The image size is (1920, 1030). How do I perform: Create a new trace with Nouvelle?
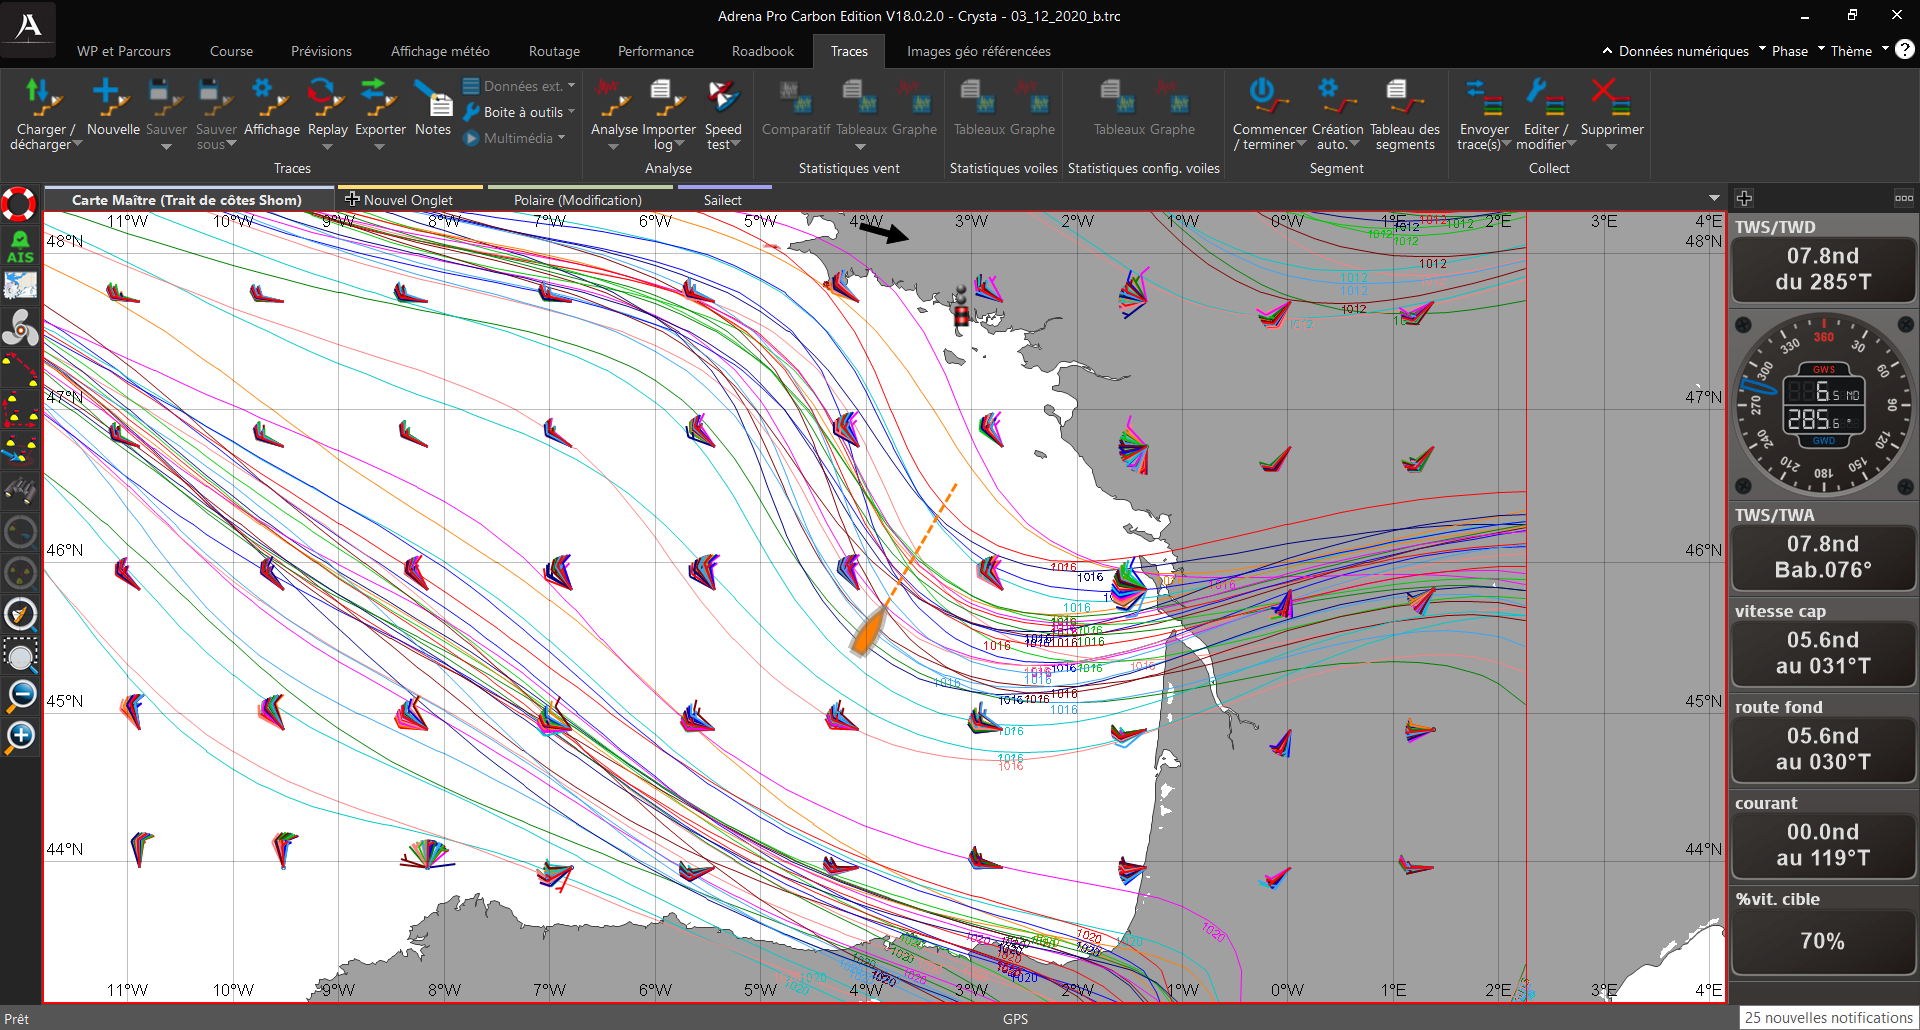tap(112, 98)
